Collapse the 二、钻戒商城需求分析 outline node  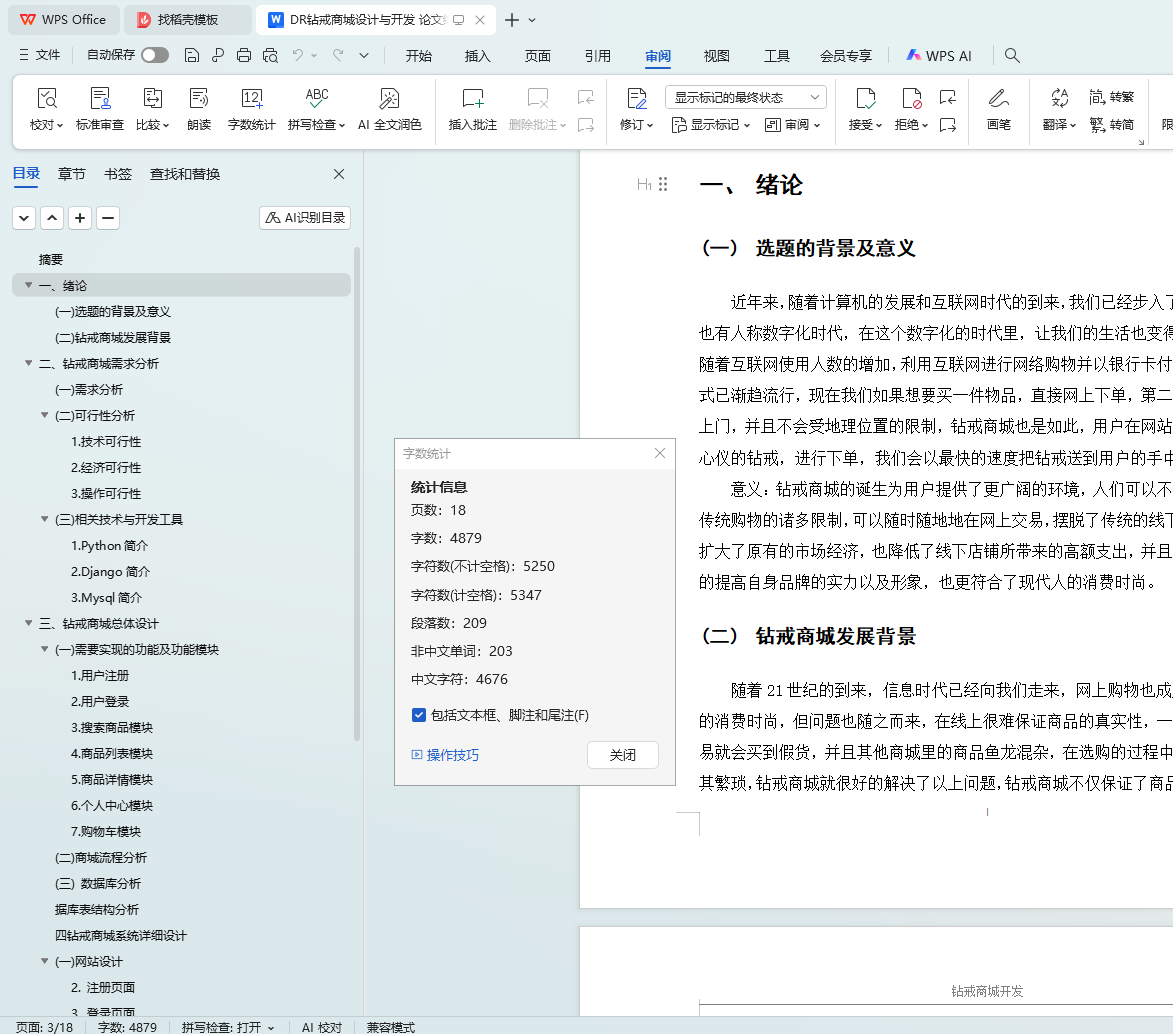click(29, 364)
